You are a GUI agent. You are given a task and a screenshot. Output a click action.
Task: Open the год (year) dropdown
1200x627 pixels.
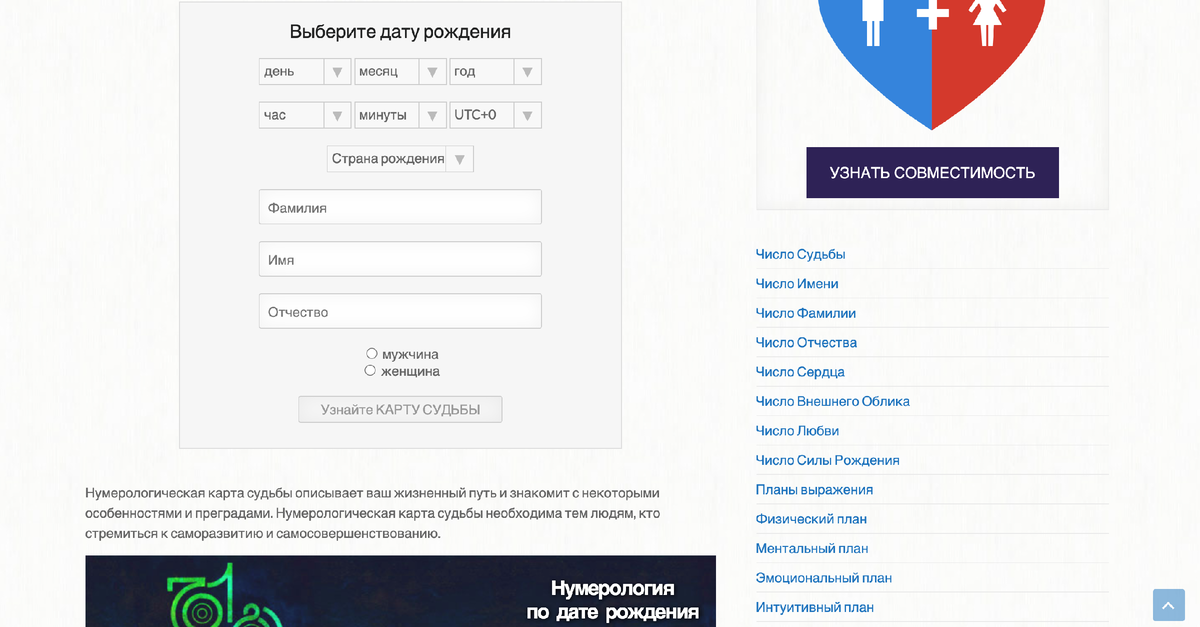(x=496, y=72)
